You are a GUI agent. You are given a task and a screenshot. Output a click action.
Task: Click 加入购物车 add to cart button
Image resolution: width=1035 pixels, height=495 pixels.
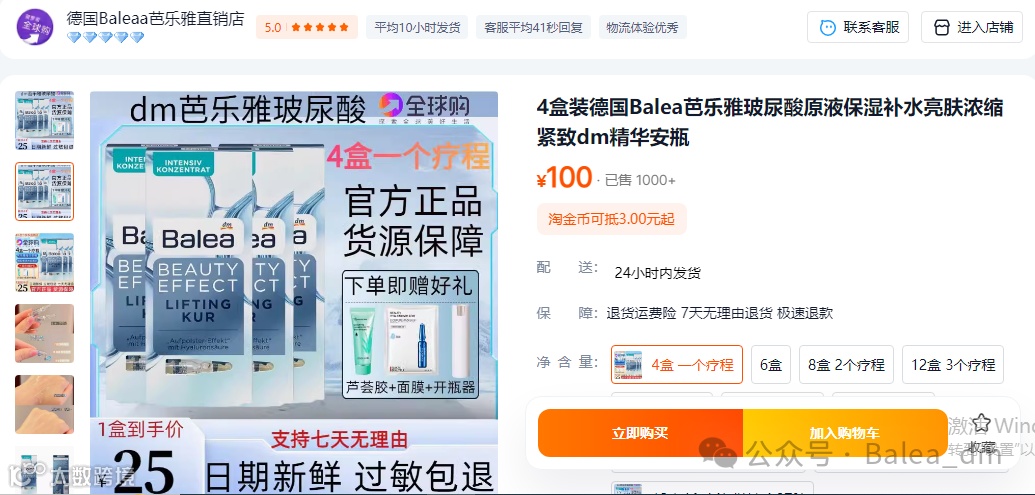pos(845,433)
